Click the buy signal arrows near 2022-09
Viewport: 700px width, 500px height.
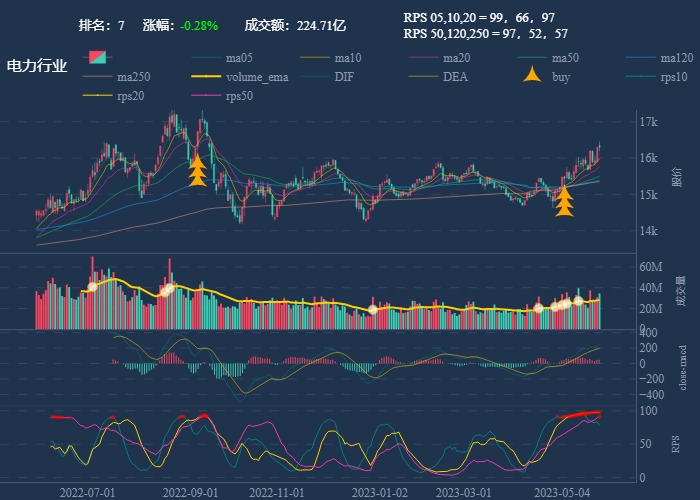point(198,171)
